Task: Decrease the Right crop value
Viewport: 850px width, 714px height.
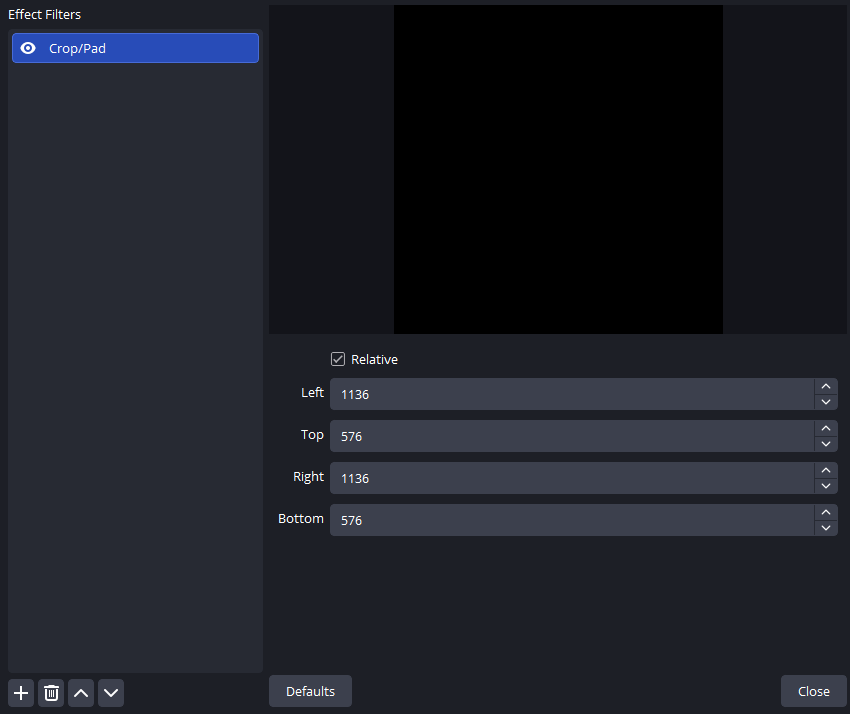Action: [x=826, y=486]
